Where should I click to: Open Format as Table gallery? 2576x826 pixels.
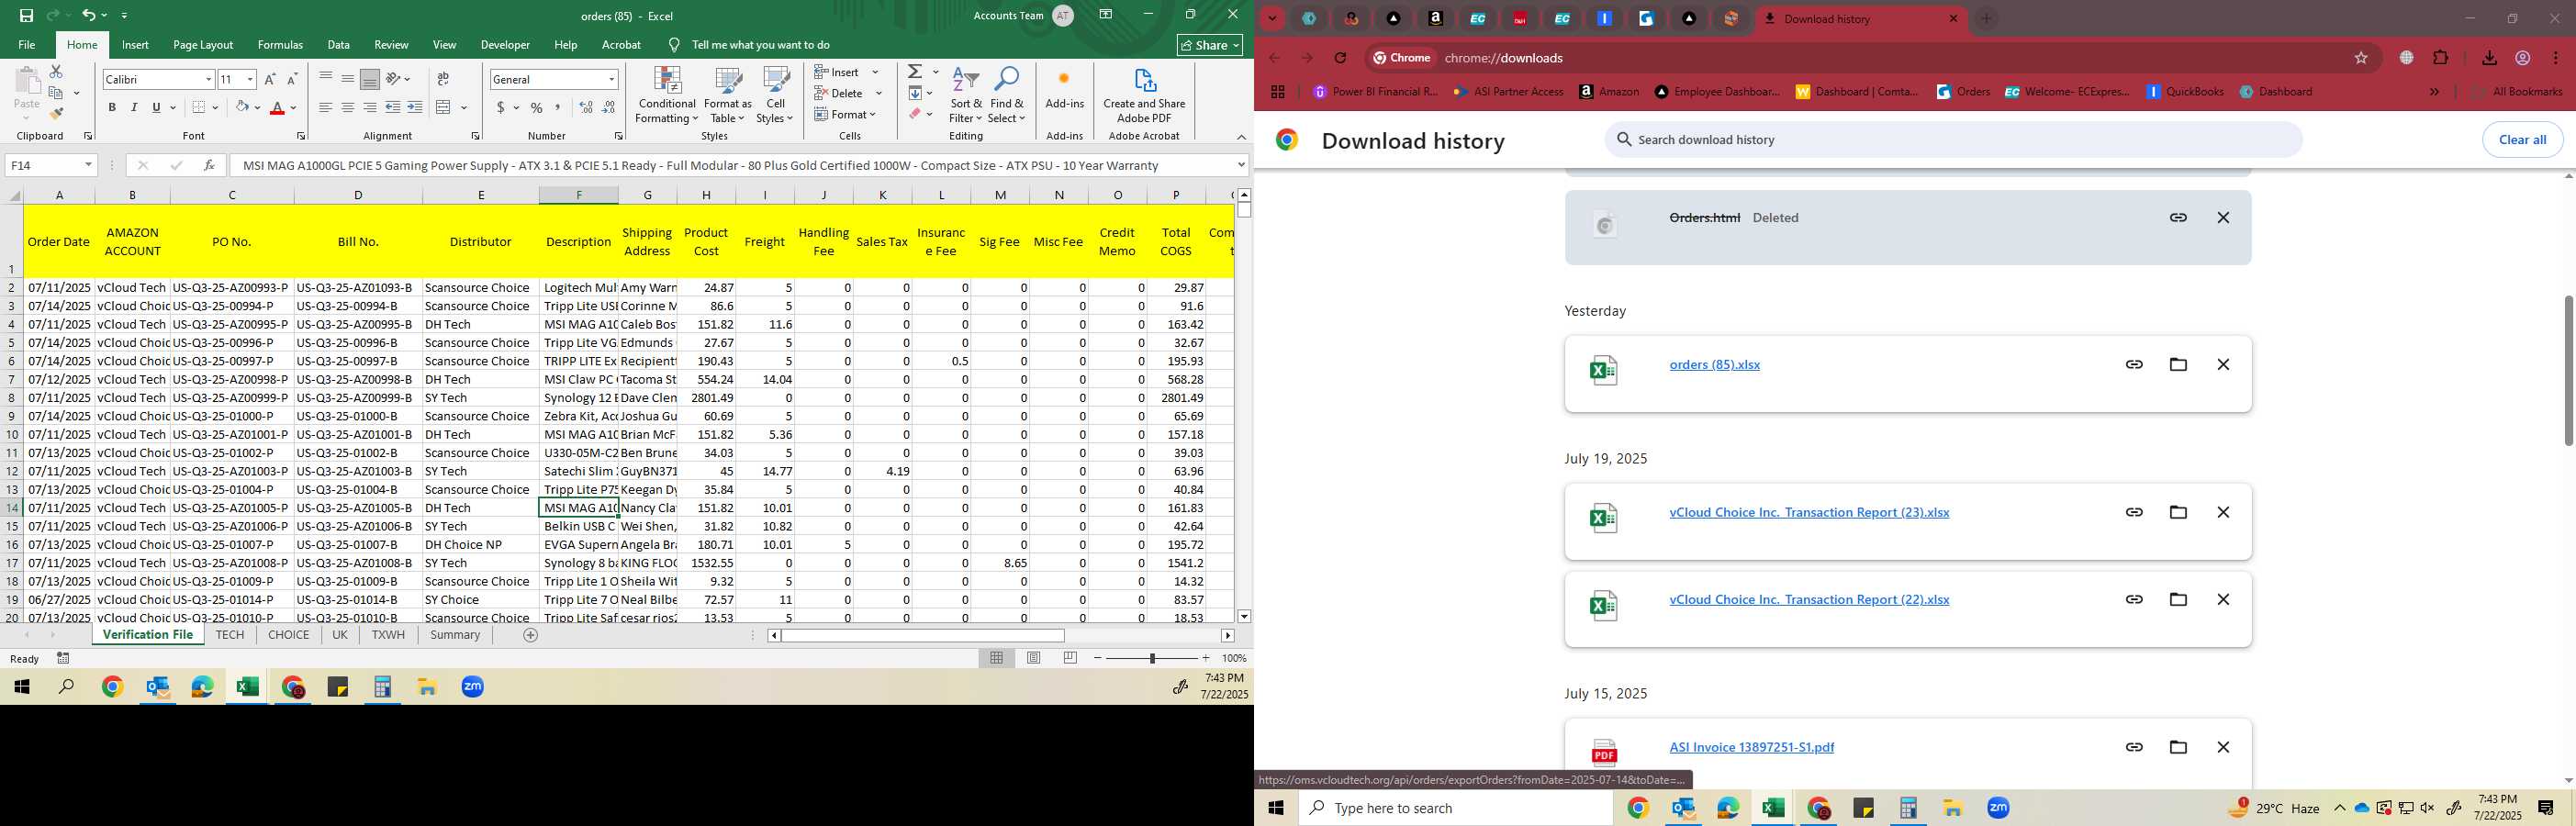728,96
